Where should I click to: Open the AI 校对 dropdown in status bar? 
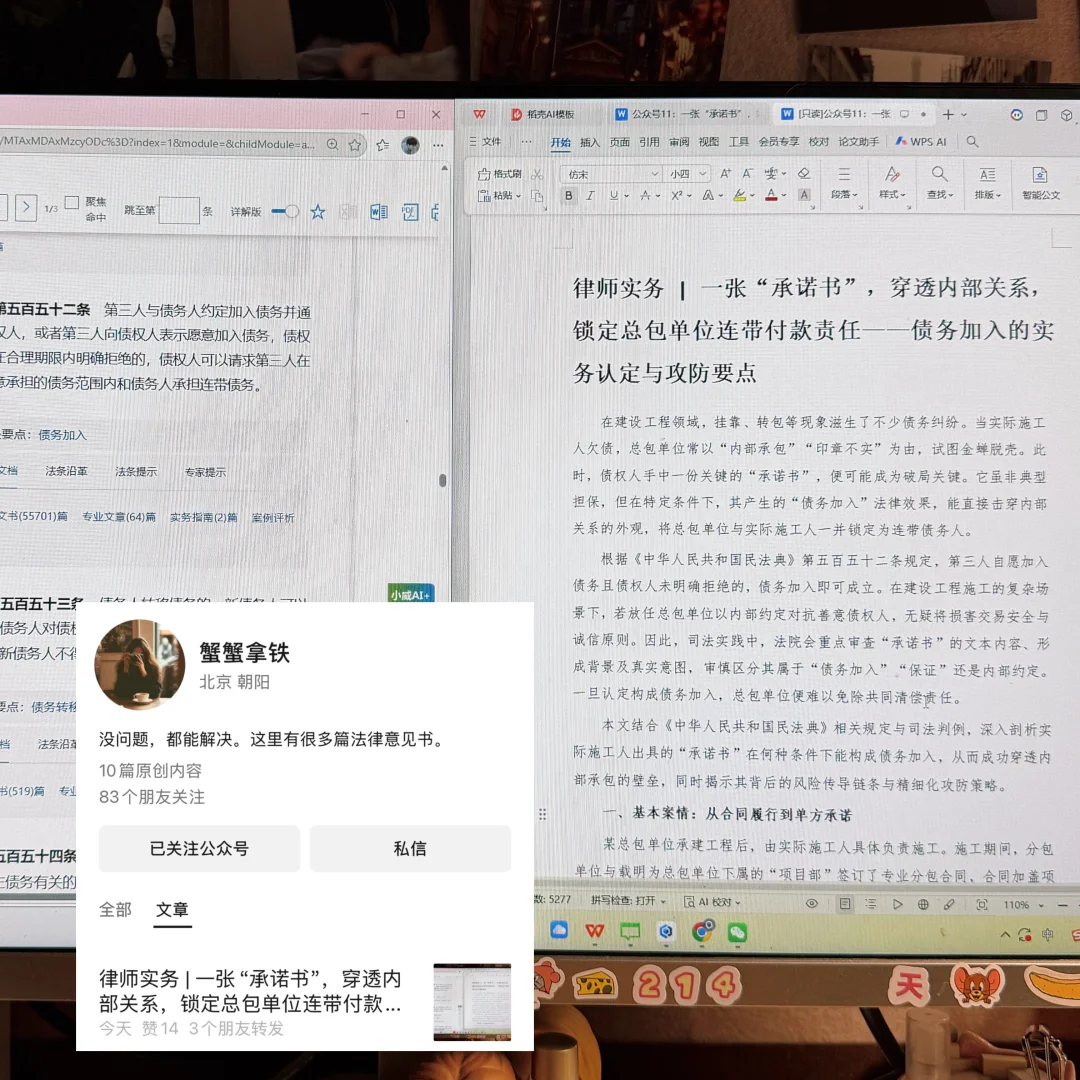[x=712, y=902]
